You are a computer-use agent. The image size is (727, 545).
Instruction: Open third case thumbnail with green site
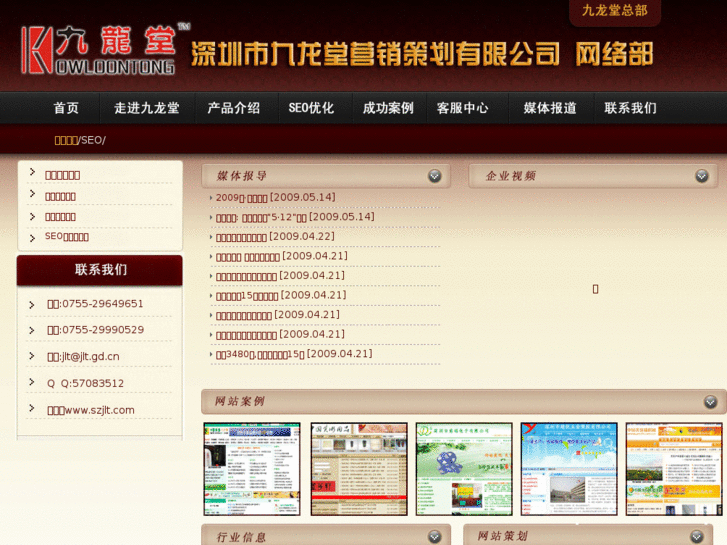click(x=464, y=469)
